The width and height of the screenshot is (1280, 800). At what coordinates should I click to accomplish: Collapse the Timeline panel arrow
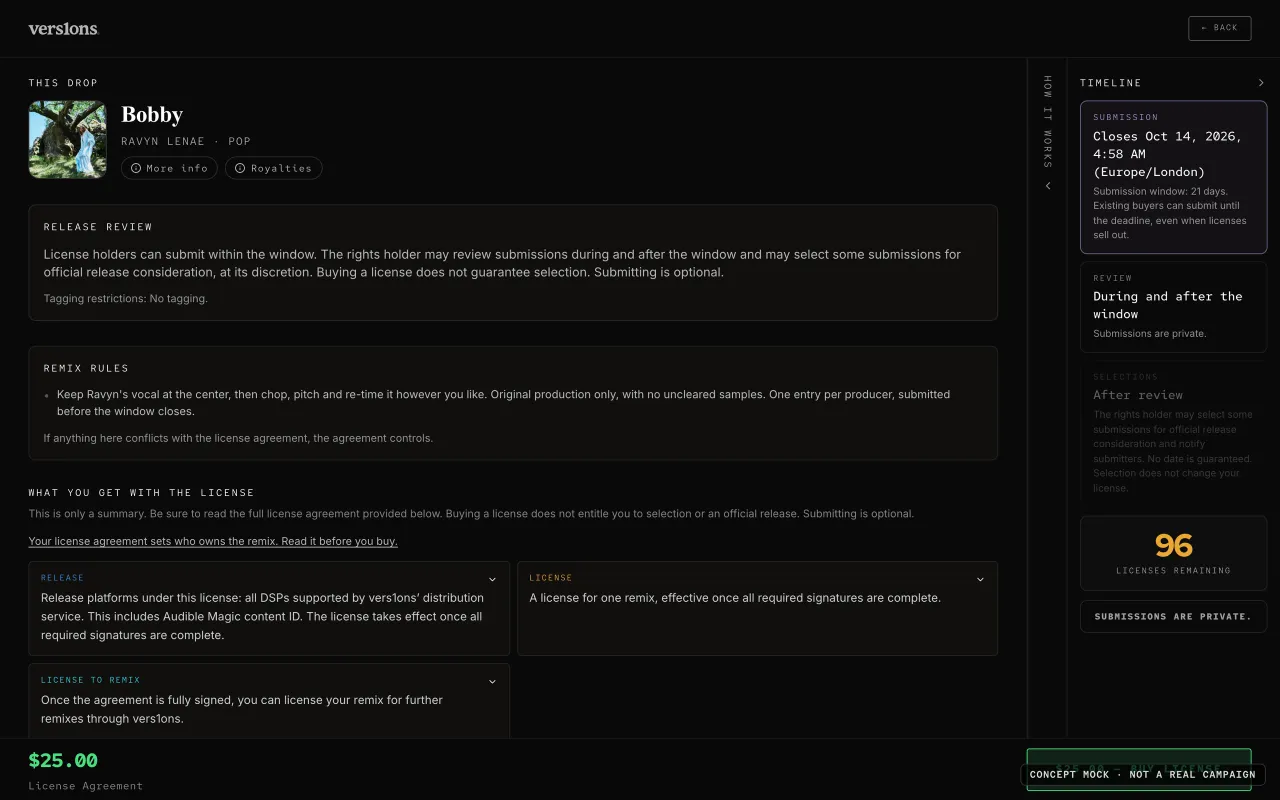[1261, 83]
